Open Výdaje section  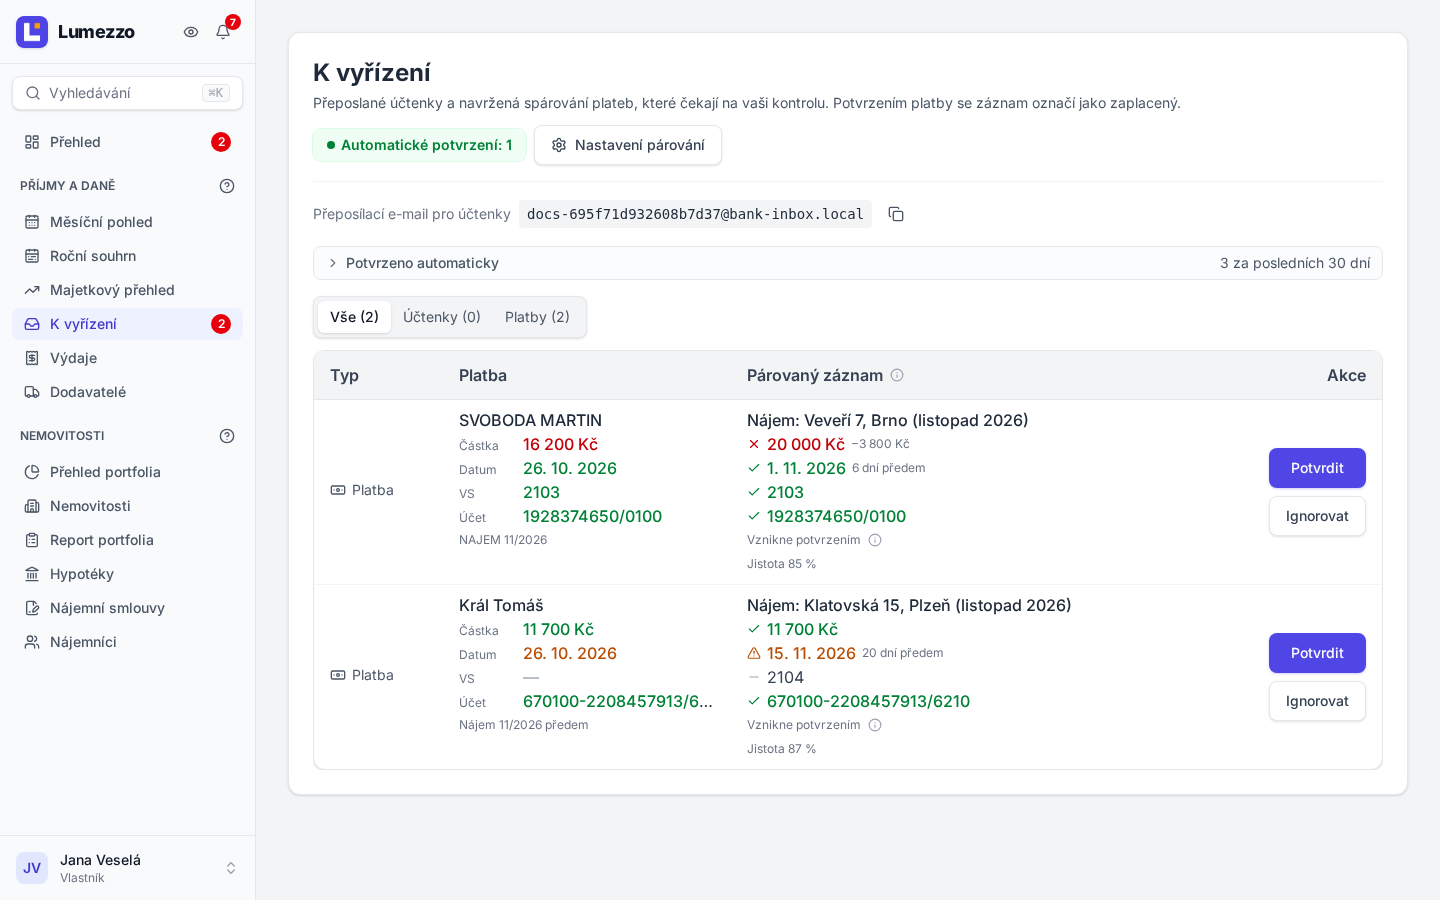[x=127, y=358]
